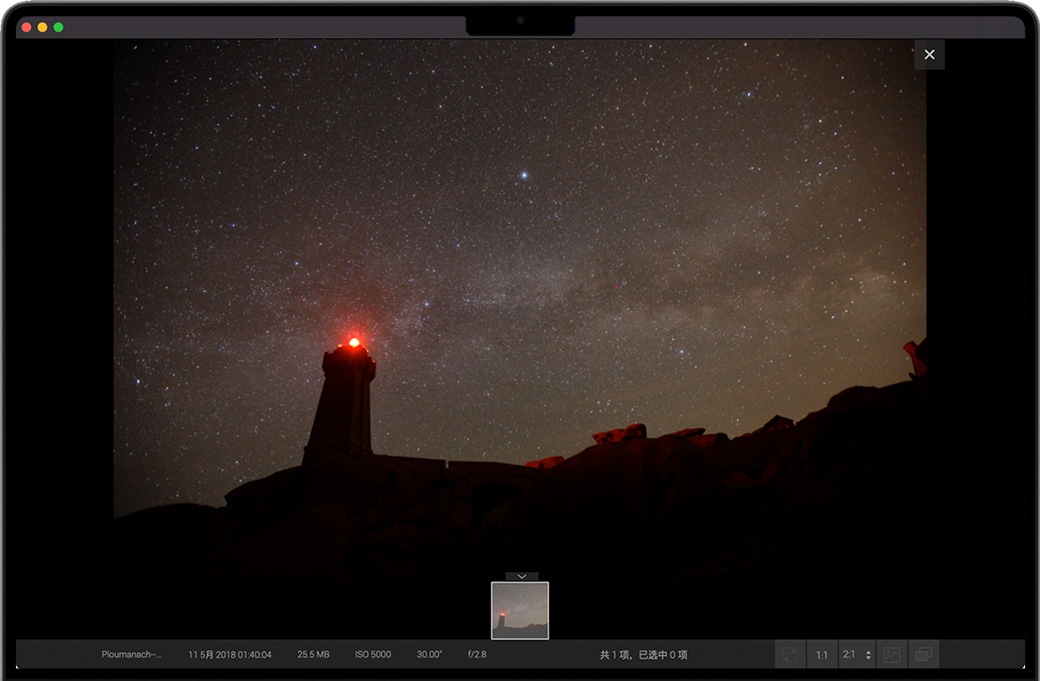This screenshot has height=681, width=1040.
Task: Click the red window close button
Action: 26,27
